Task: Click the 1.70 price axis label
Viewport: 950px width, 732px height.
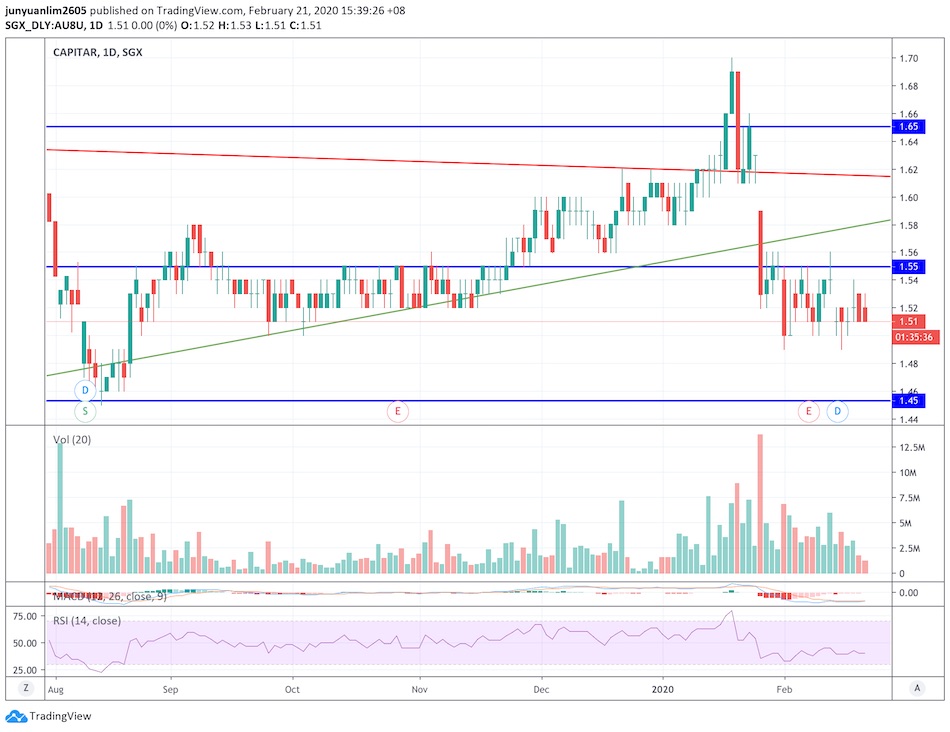Action: [909, 59]
